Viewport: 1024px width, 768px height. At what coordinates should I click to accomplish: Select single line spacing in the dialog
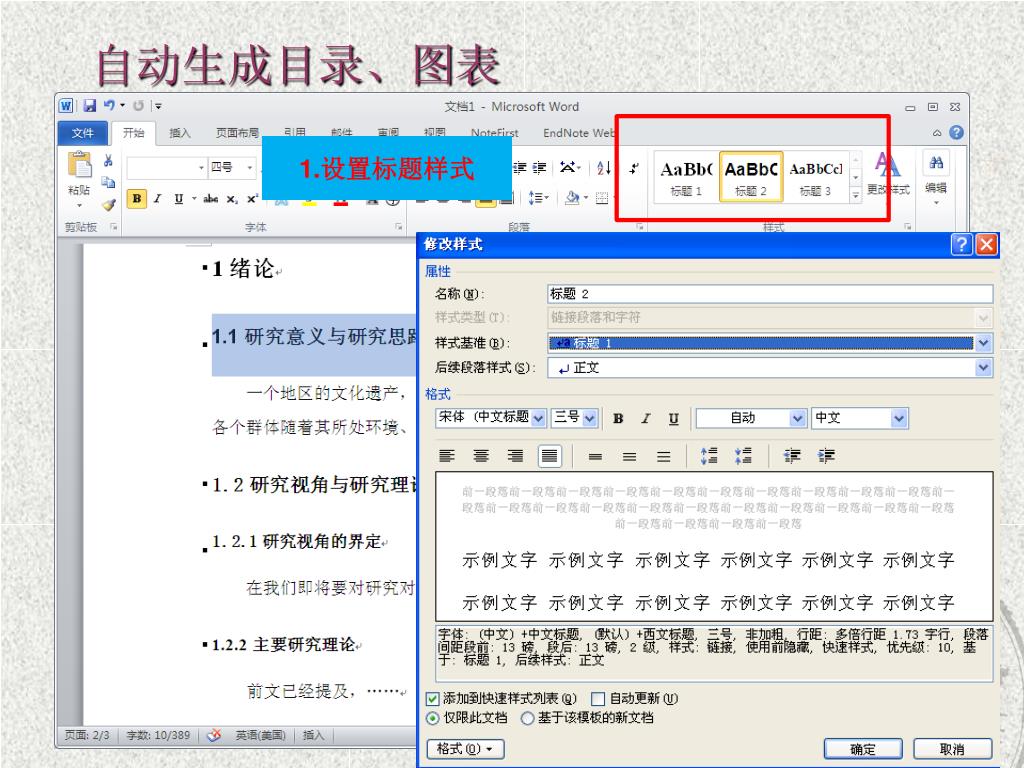(595, 456)
